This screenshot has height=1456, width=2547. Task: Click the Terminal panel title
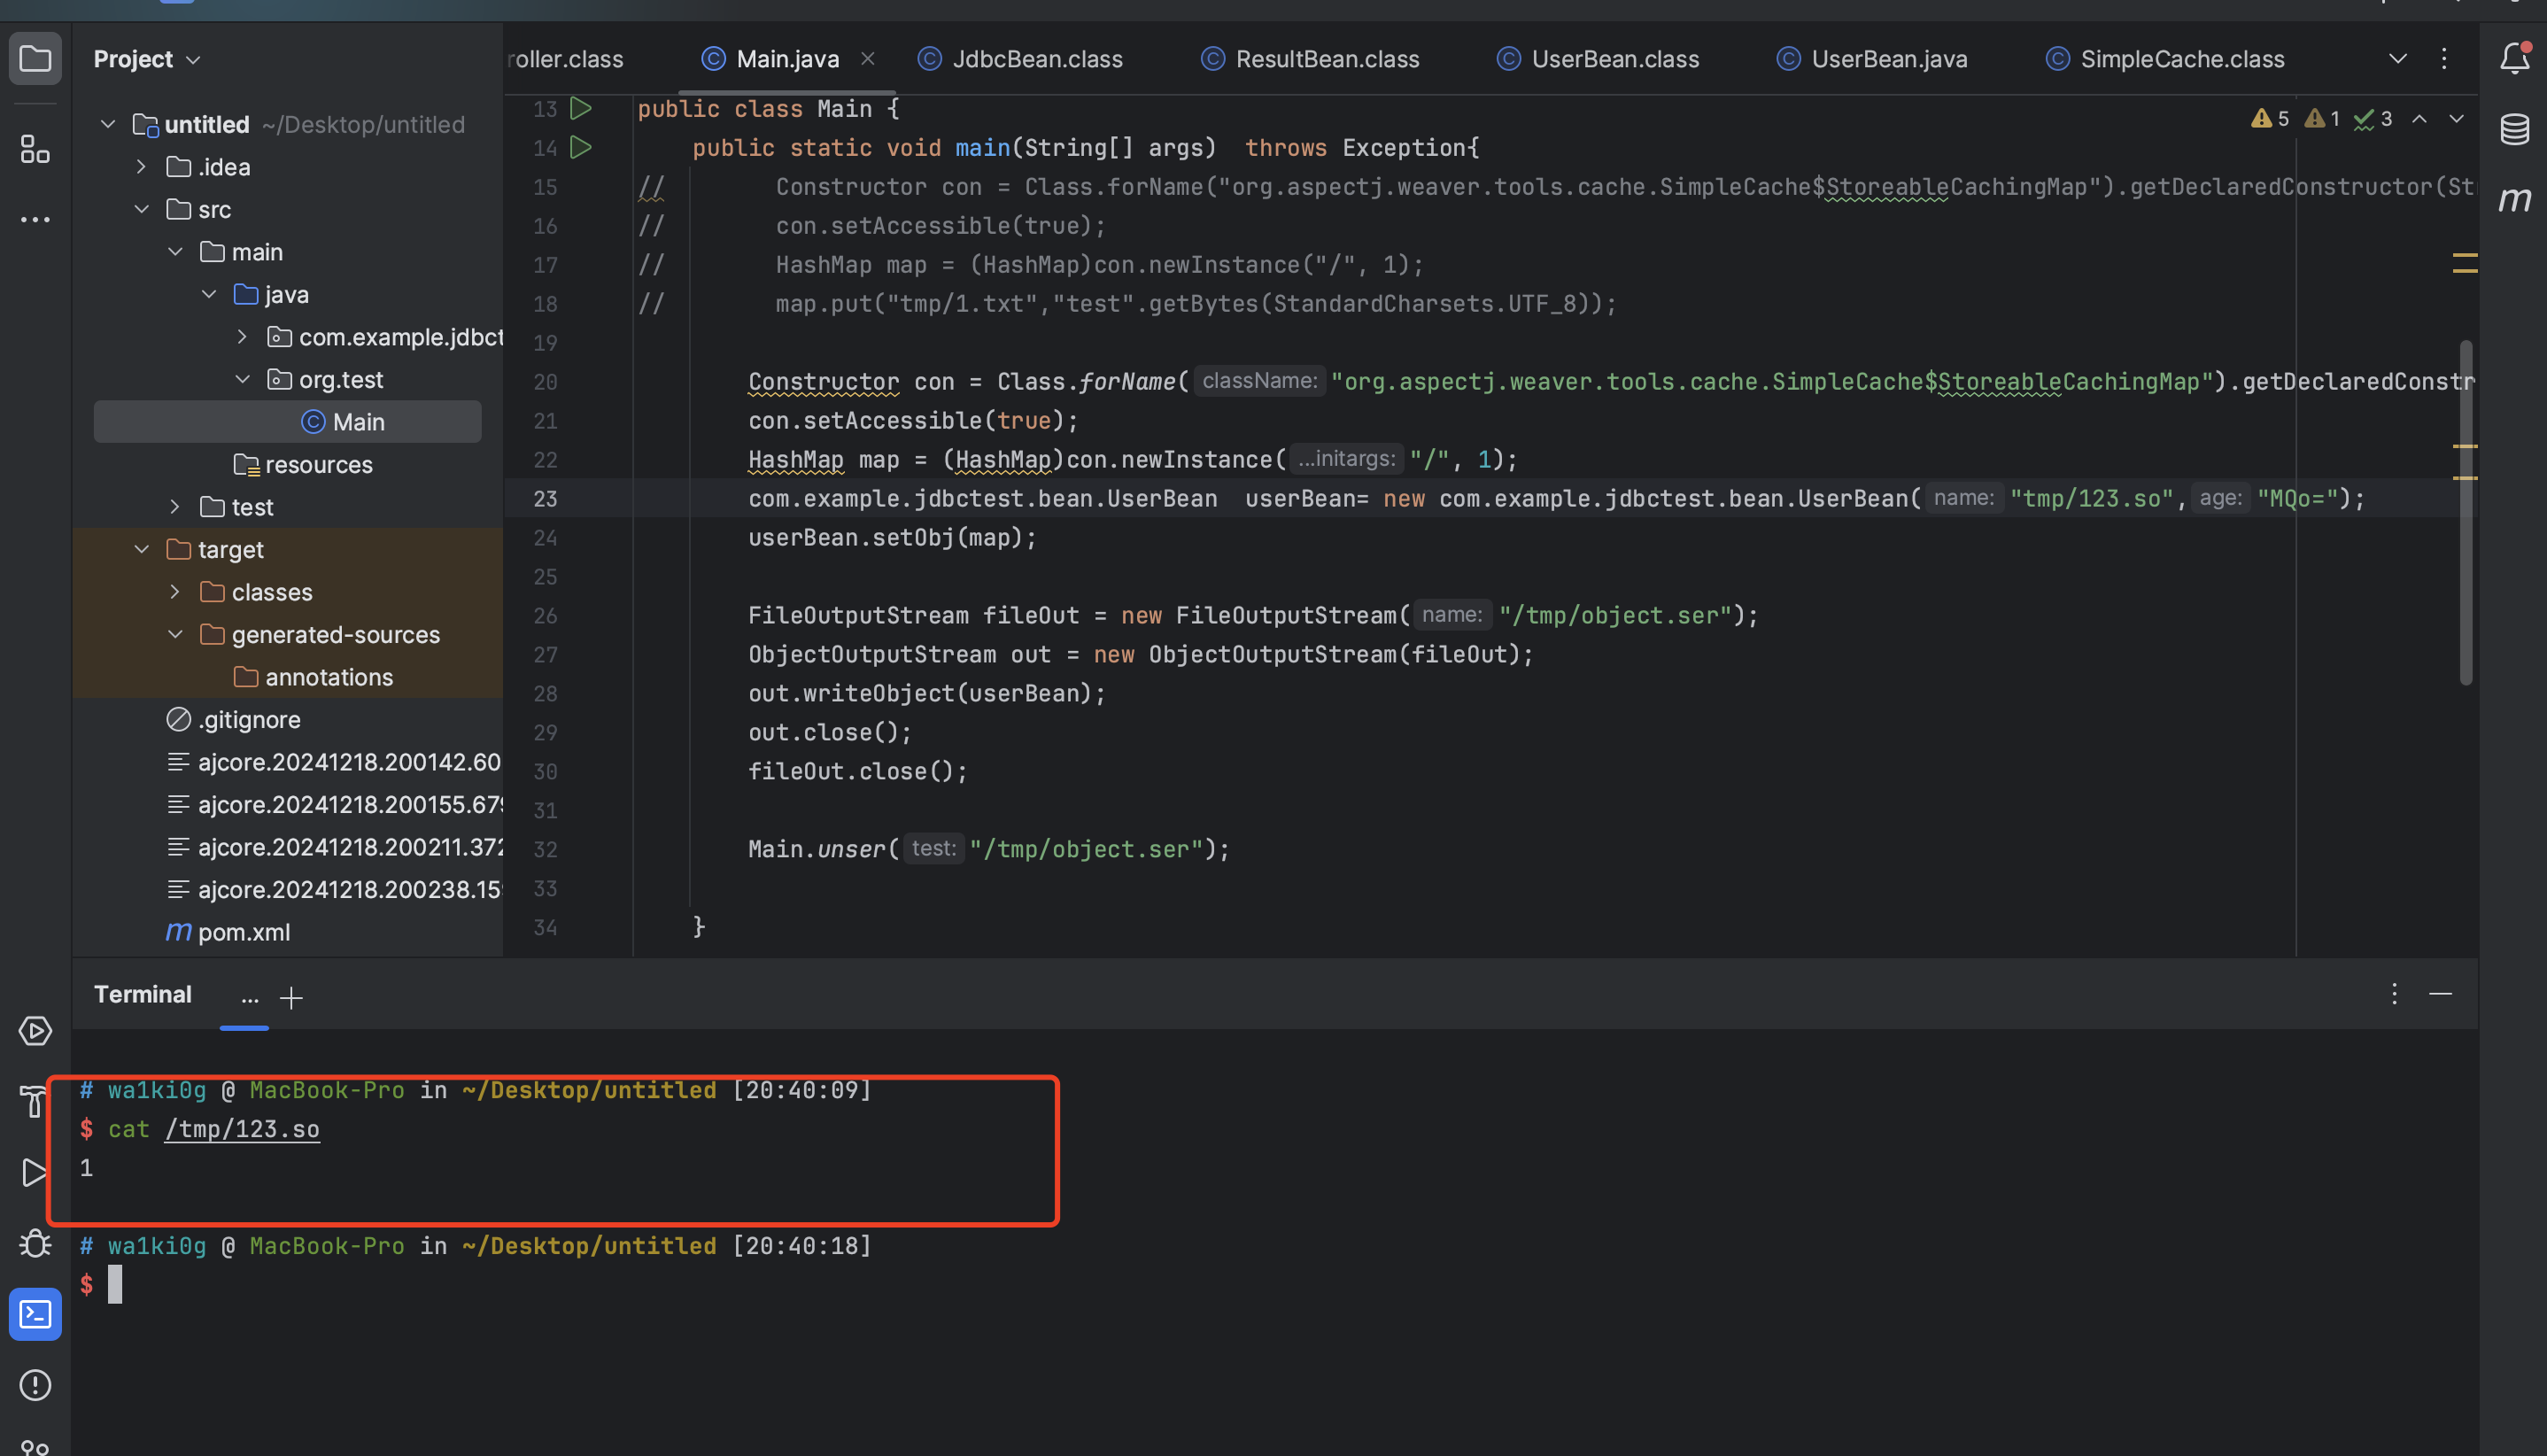click(143, 994)
